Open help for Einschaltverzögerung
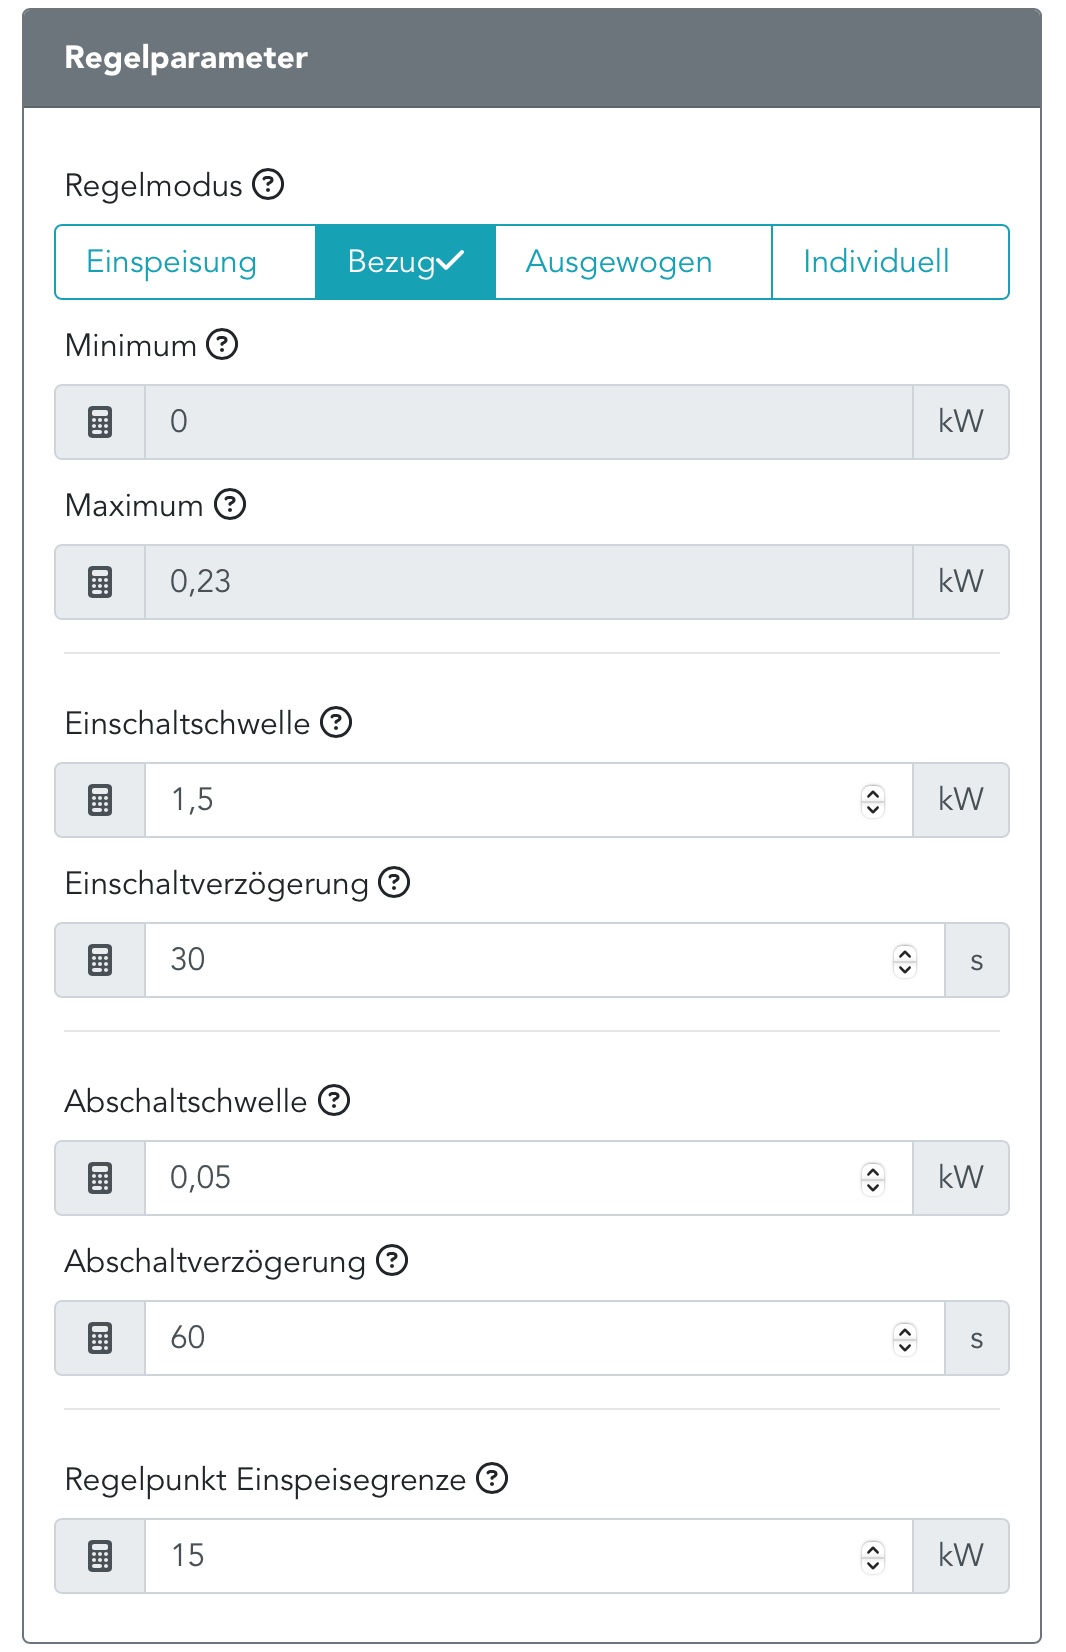This screenshot has width=1066, height=1652. pos(394,883)
